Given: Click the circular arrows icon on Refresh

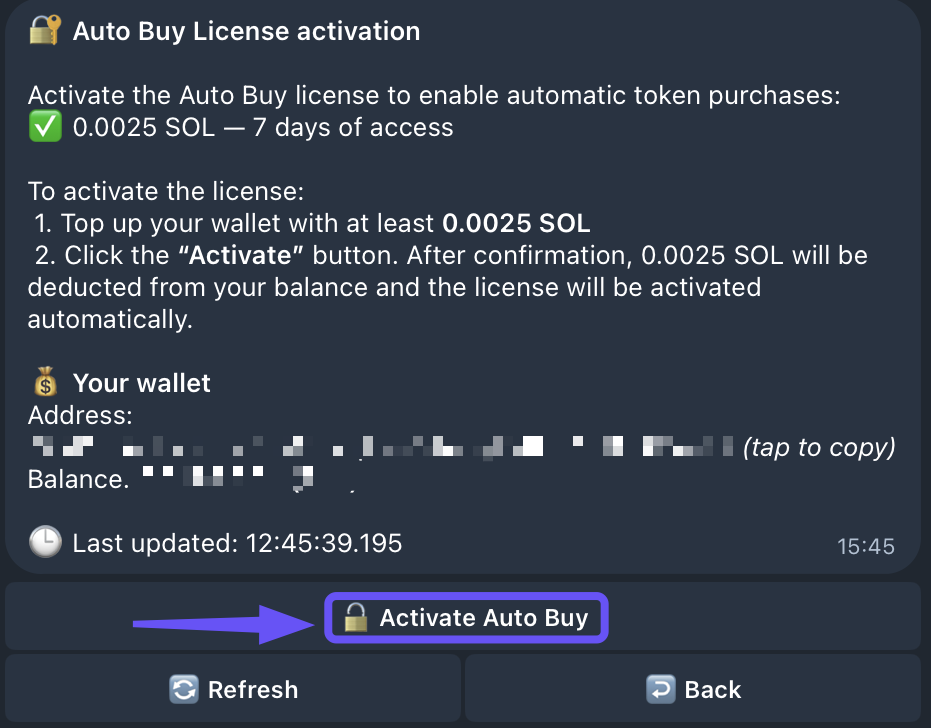Looking at the screenshot, I should pyautogui.click(x=184, y=689).
